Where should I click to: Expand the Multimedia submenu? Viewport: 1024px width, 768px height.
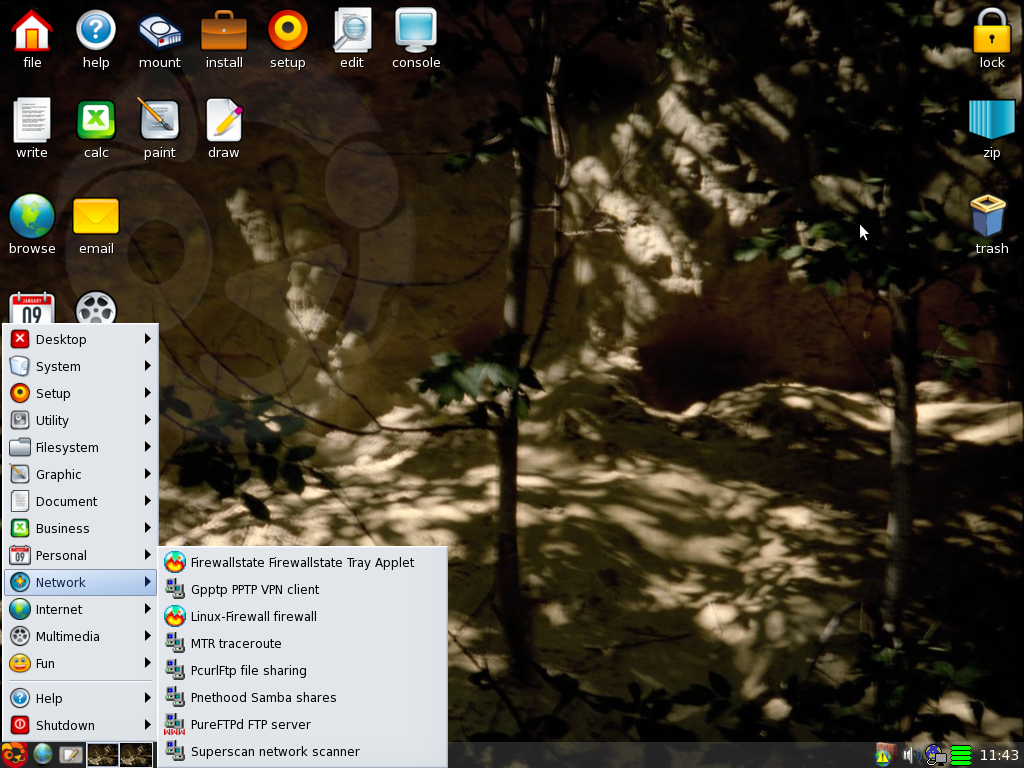pos(80,636)
